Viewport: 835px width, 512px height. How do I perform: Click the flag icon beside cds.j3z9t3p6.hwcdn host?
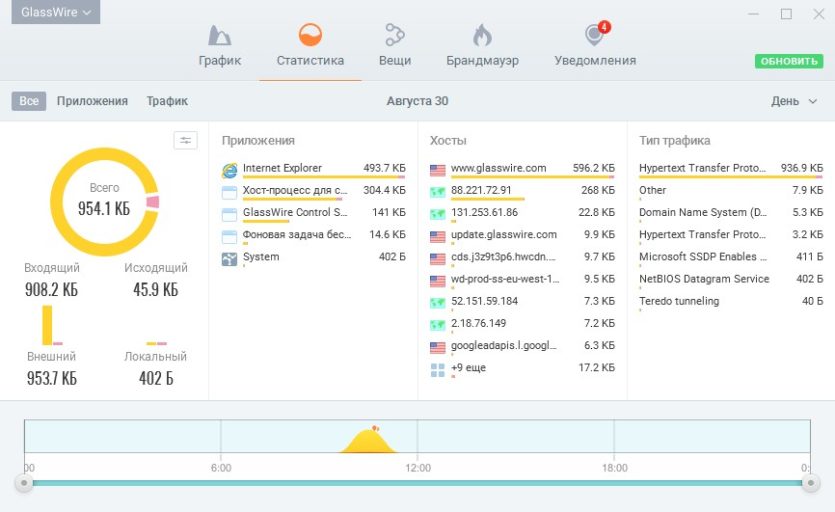click(x=438, y=259)
